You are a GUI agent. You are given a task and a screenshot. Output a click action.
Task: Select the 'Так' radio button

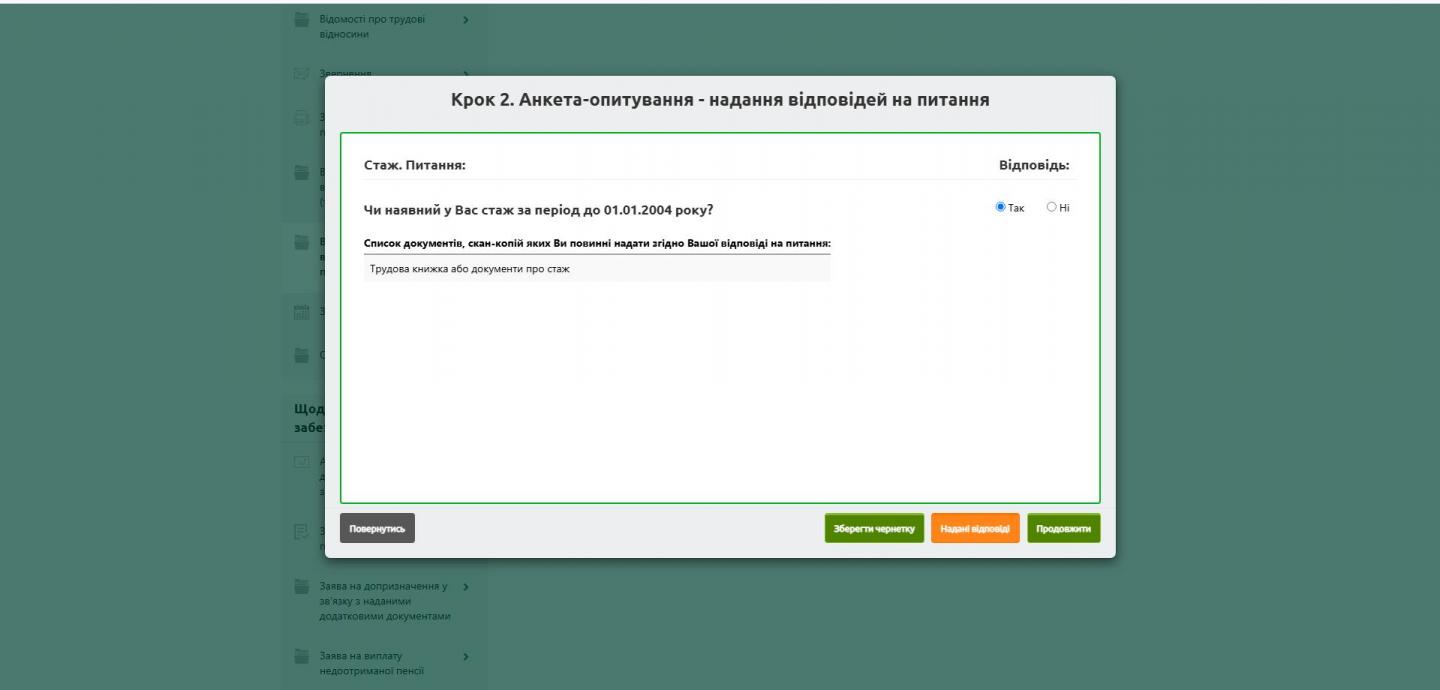tap(1001, 208)
